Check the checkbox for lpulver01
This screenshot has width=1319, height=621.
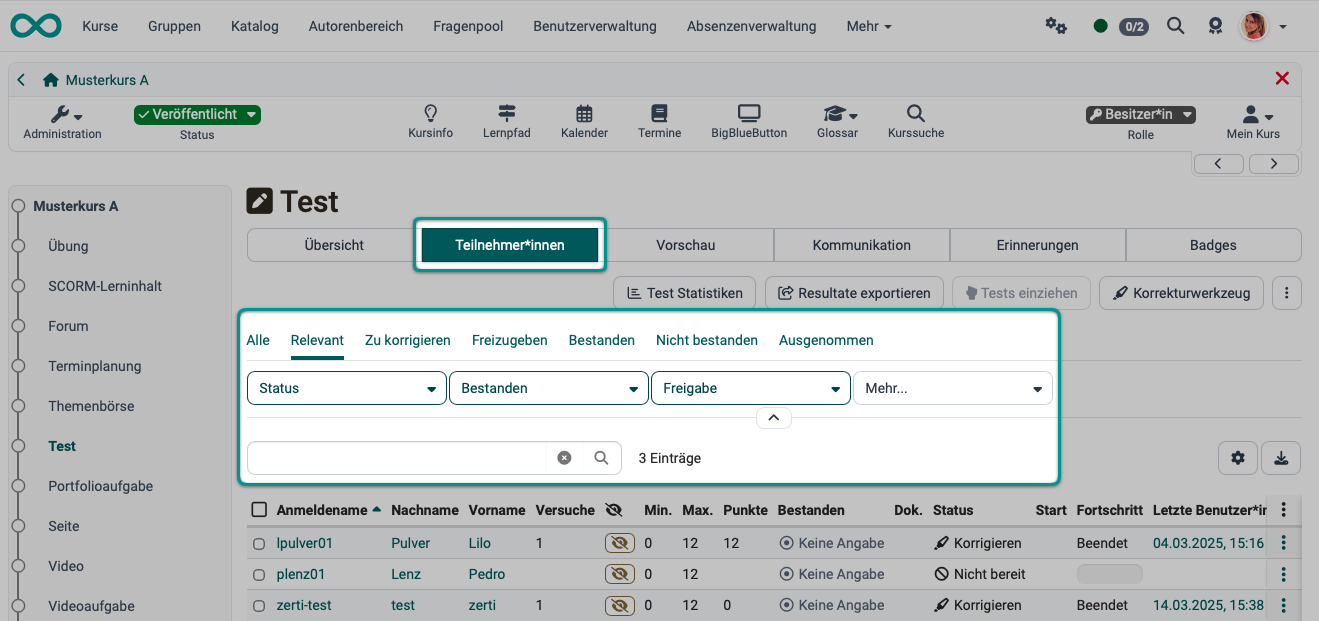[x=259, y=544]
